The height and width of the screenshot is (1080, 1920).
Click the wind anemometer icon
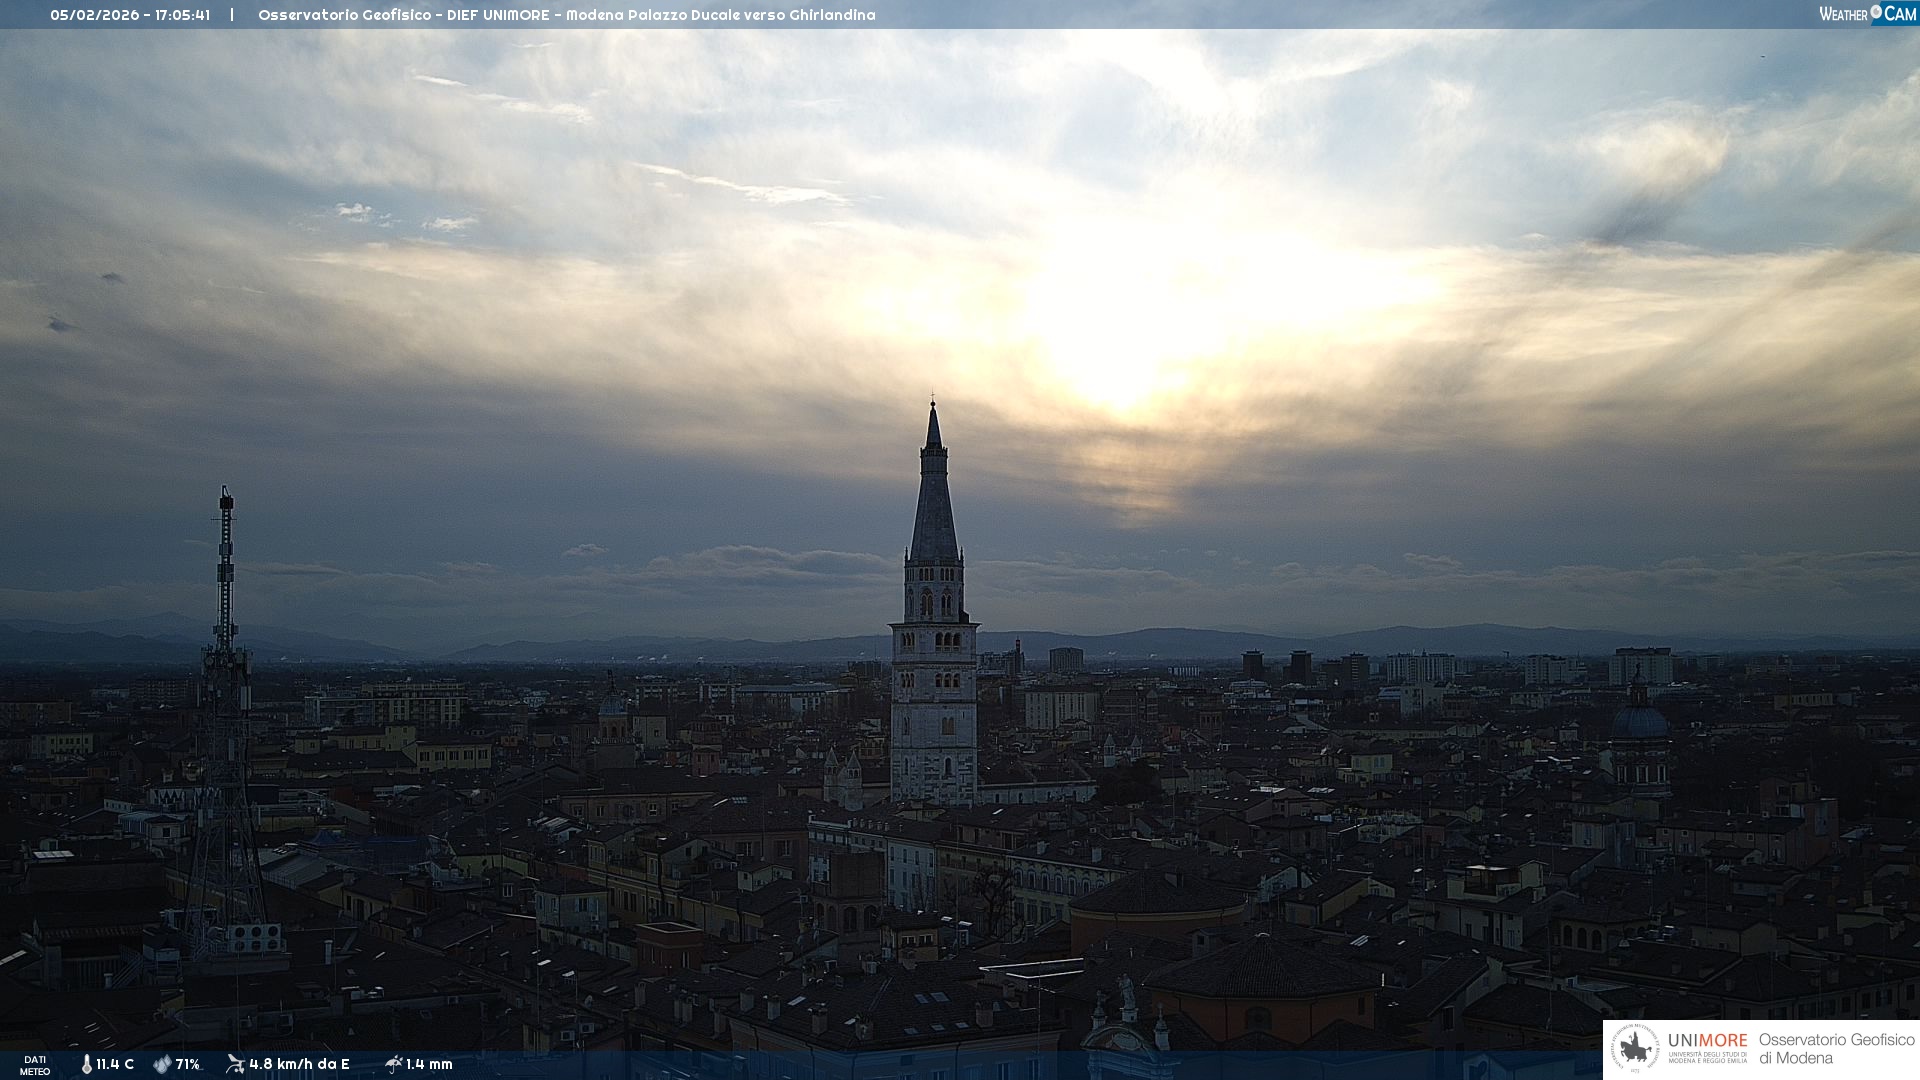pyautogui.click(x=235, y=1064)
